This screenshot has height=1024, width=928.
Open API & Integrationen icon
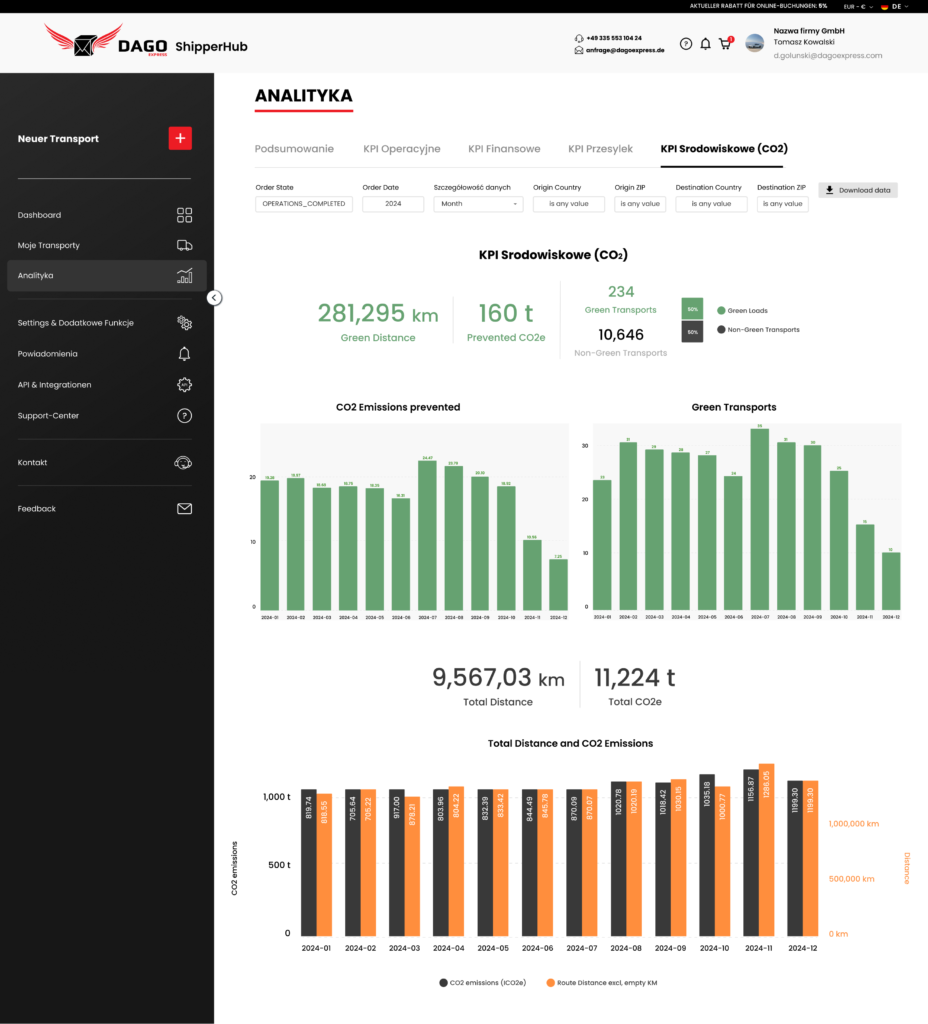click(184, 385)
